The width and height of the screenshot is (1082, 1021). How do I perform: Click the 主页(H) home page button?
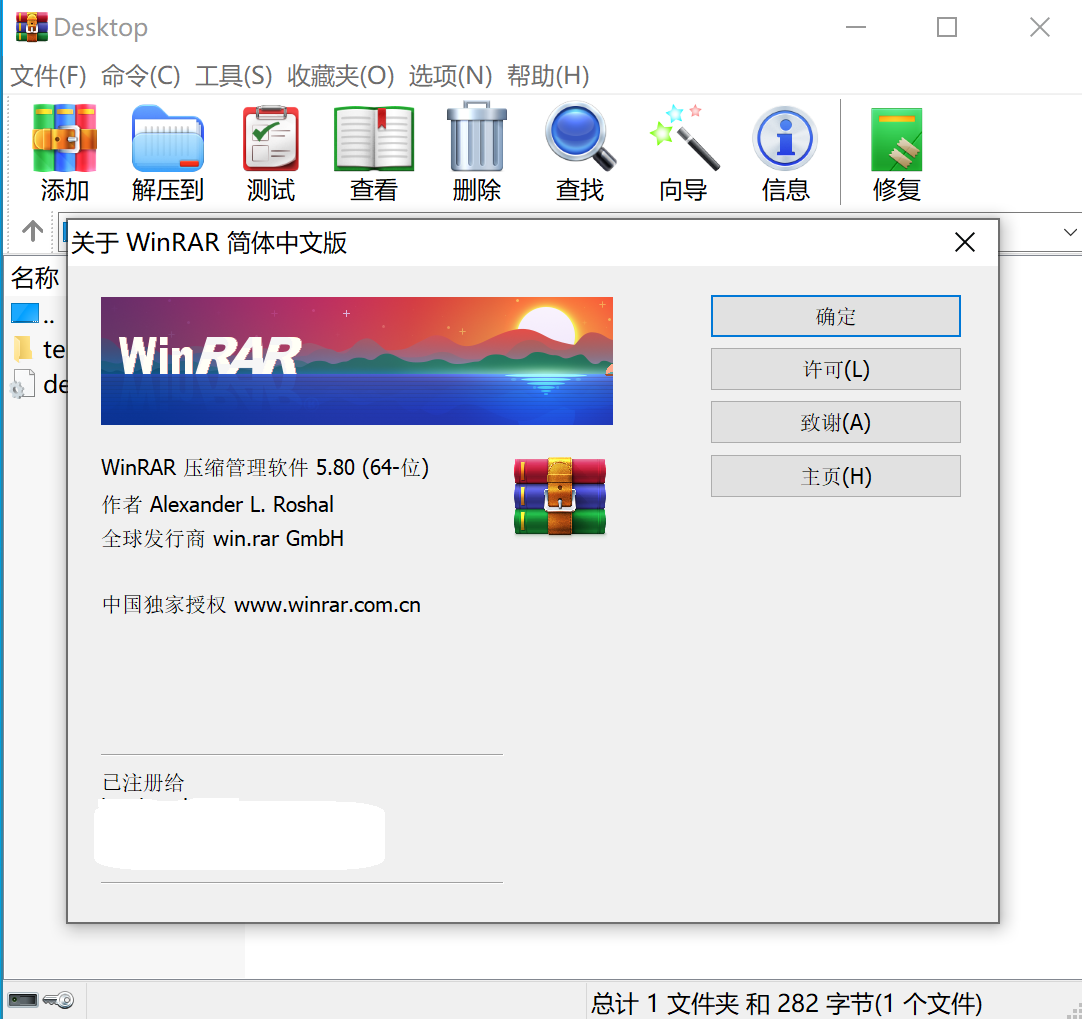coord(836,476)
